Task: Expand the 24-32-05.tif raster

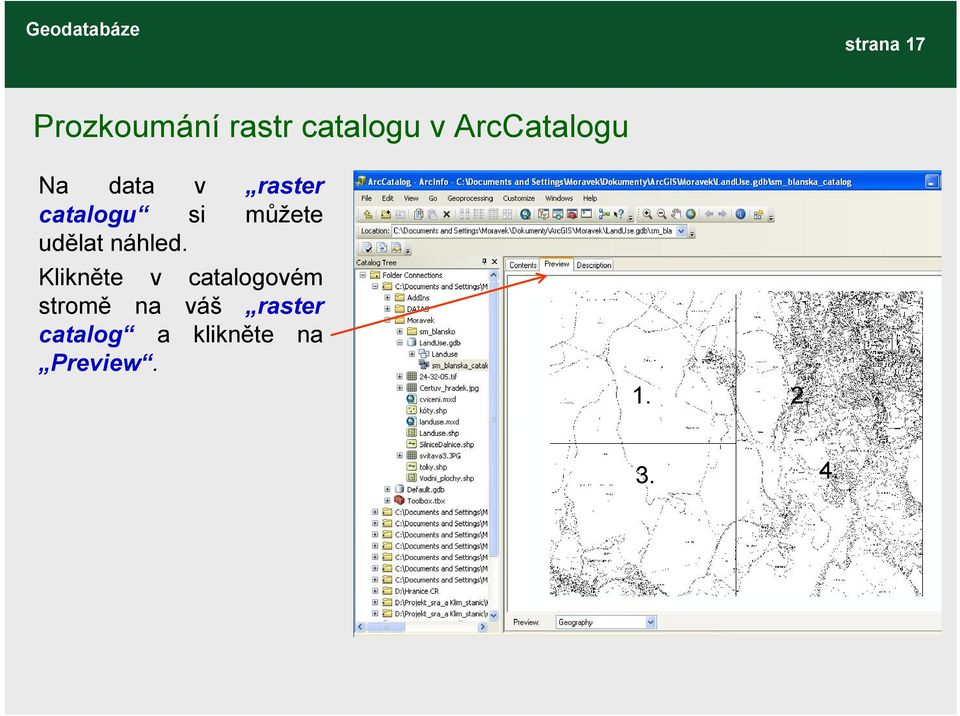Action: pos(400,377)
